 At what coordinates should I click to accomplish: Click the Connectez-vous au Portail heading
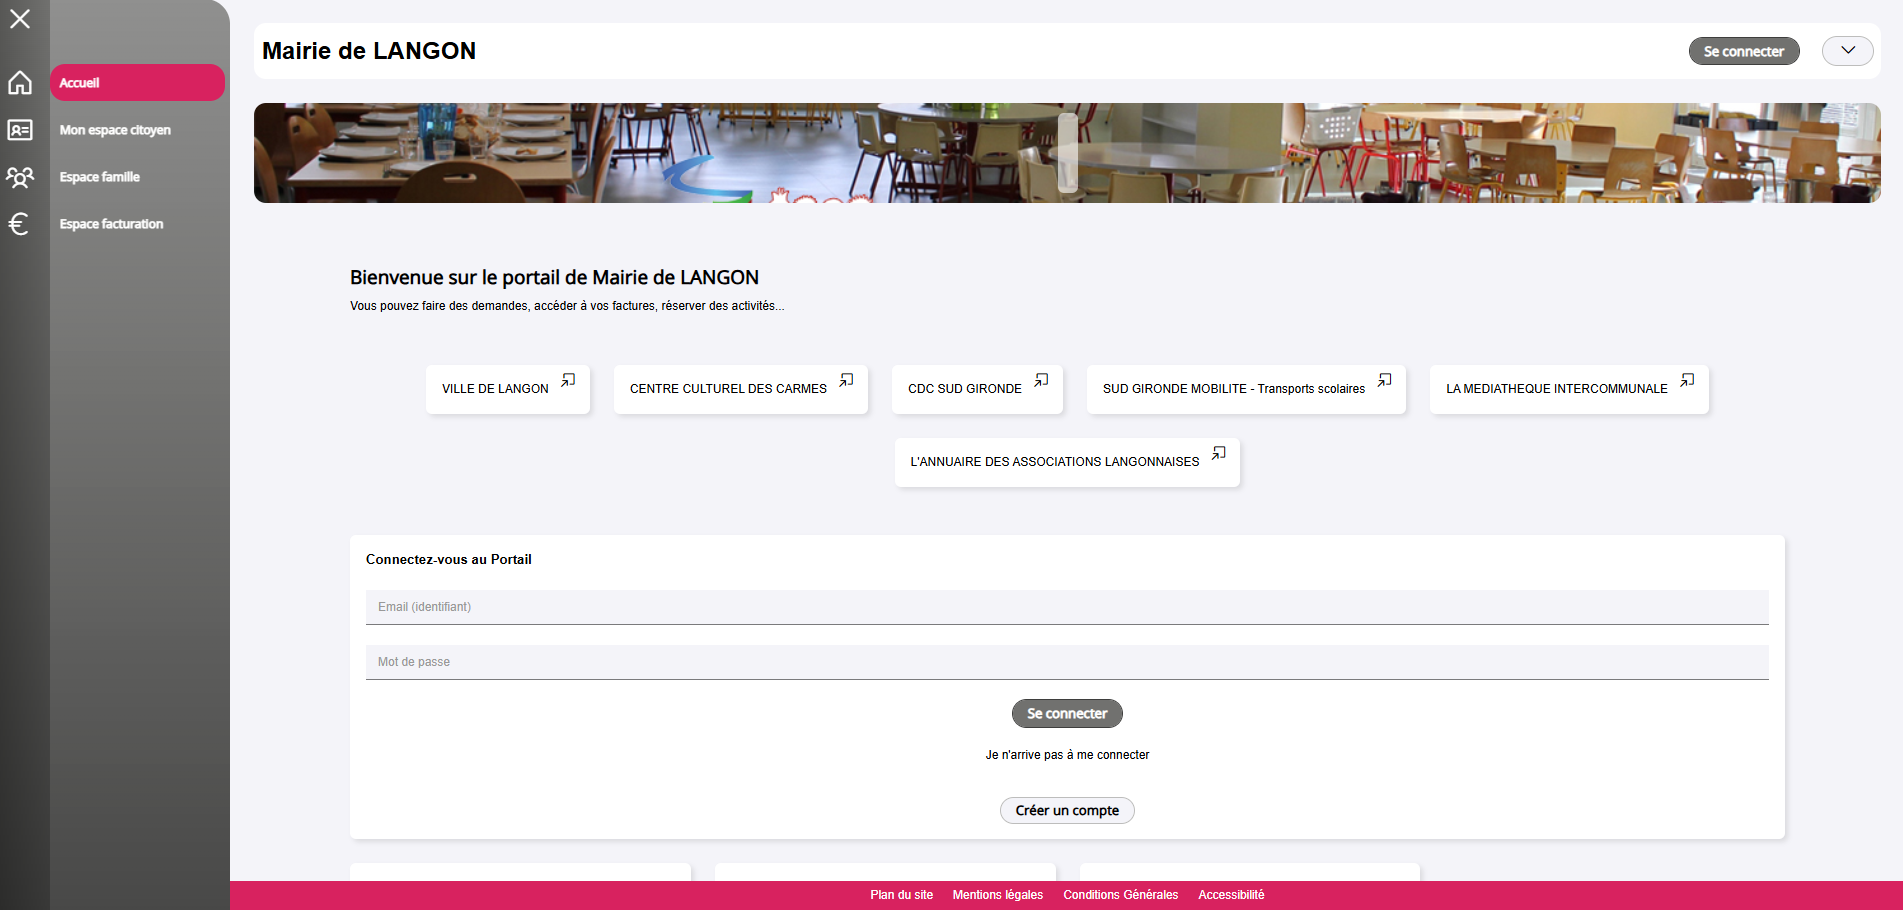tap(448, 559)
